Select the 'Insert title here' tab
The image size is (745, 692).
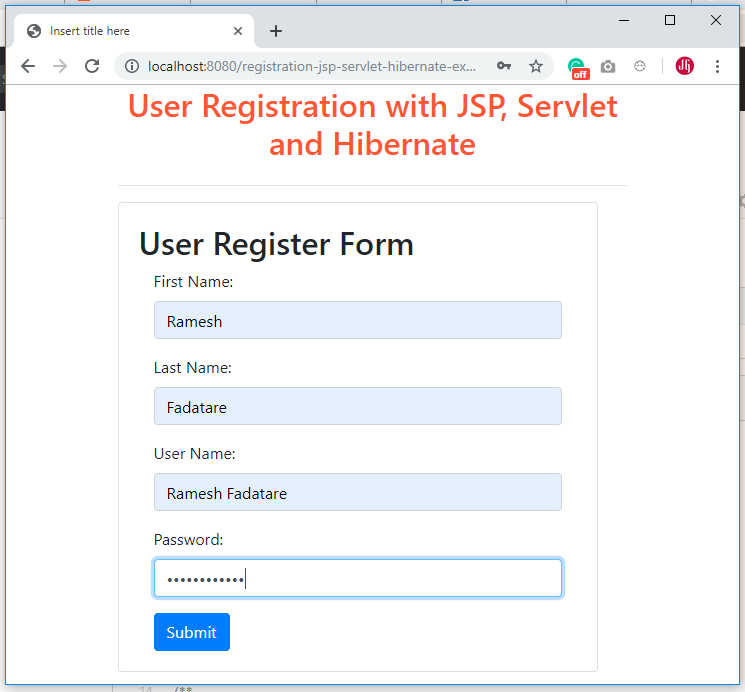(x=134, y=31)
